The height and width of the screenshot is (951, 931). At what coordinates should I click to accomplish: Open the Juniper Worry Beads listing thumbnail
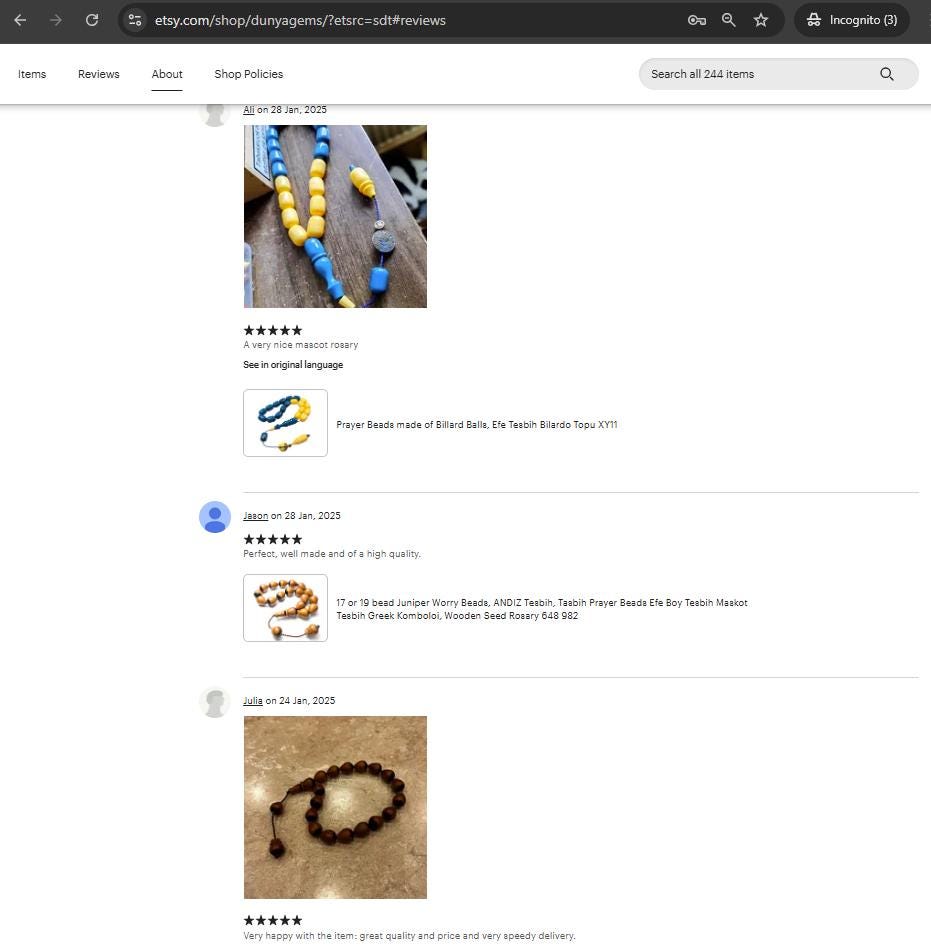286,608
